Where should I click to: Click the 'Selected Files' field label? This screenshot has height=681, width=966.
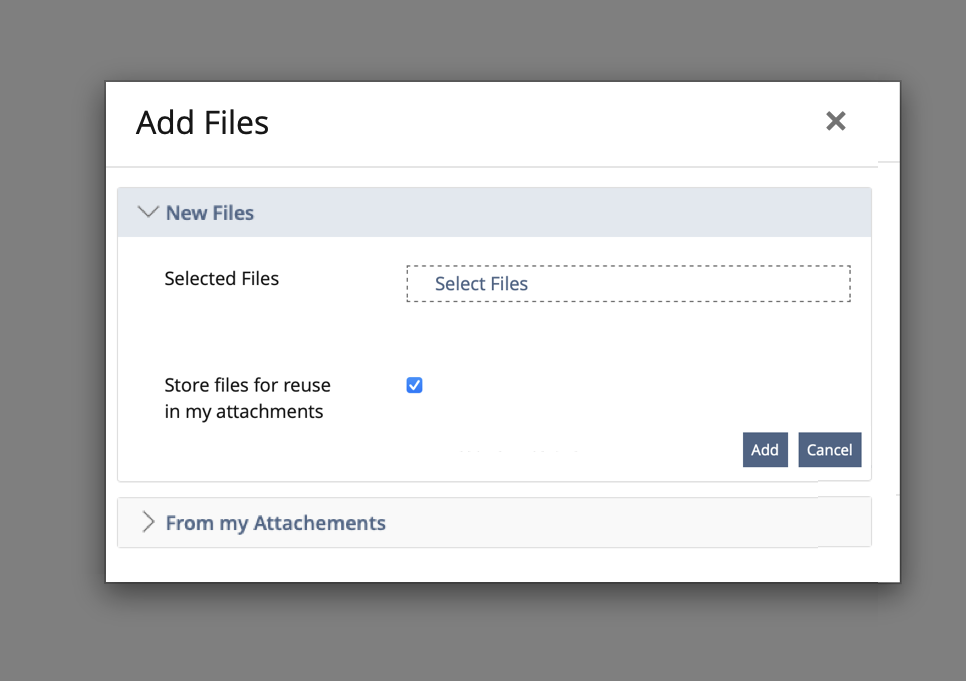click(221, 279)
